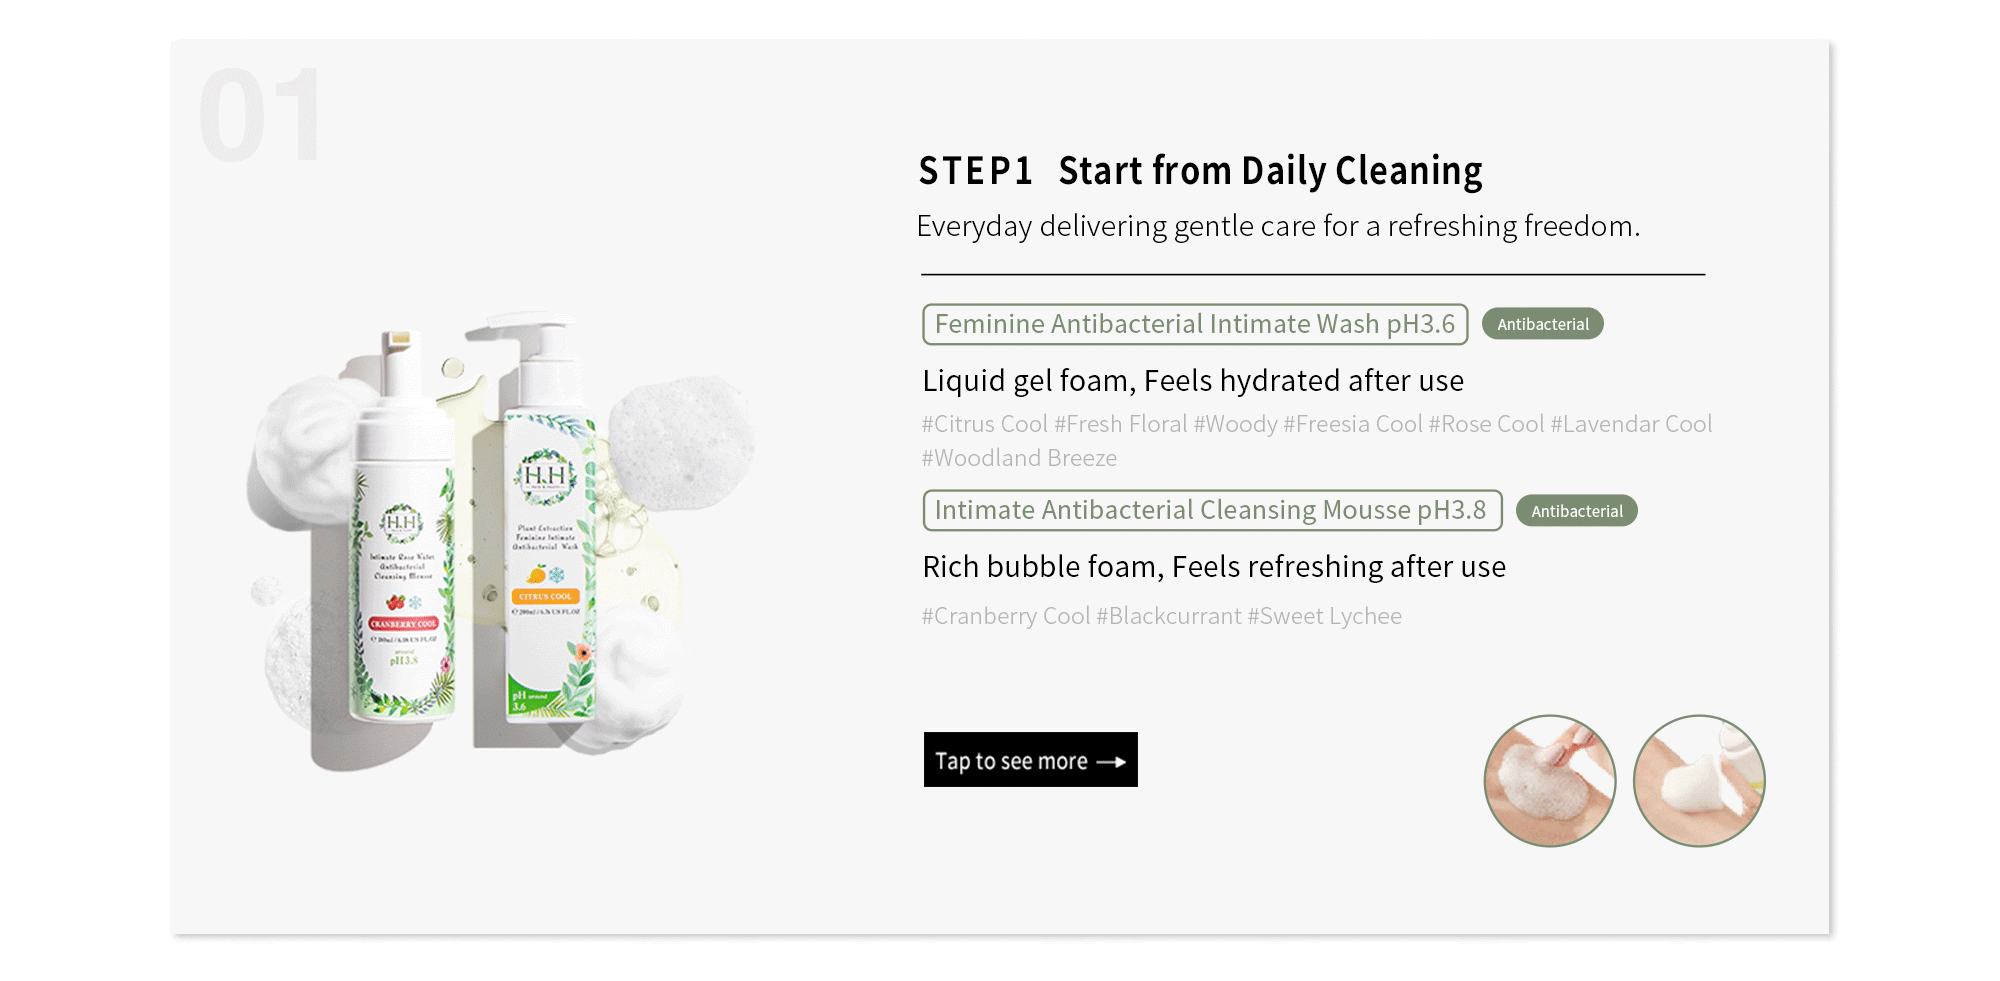Select the foam-on-hand circular thumbnail
2000x981 pixels.
pyautogui.click(x=1549, y=781)
